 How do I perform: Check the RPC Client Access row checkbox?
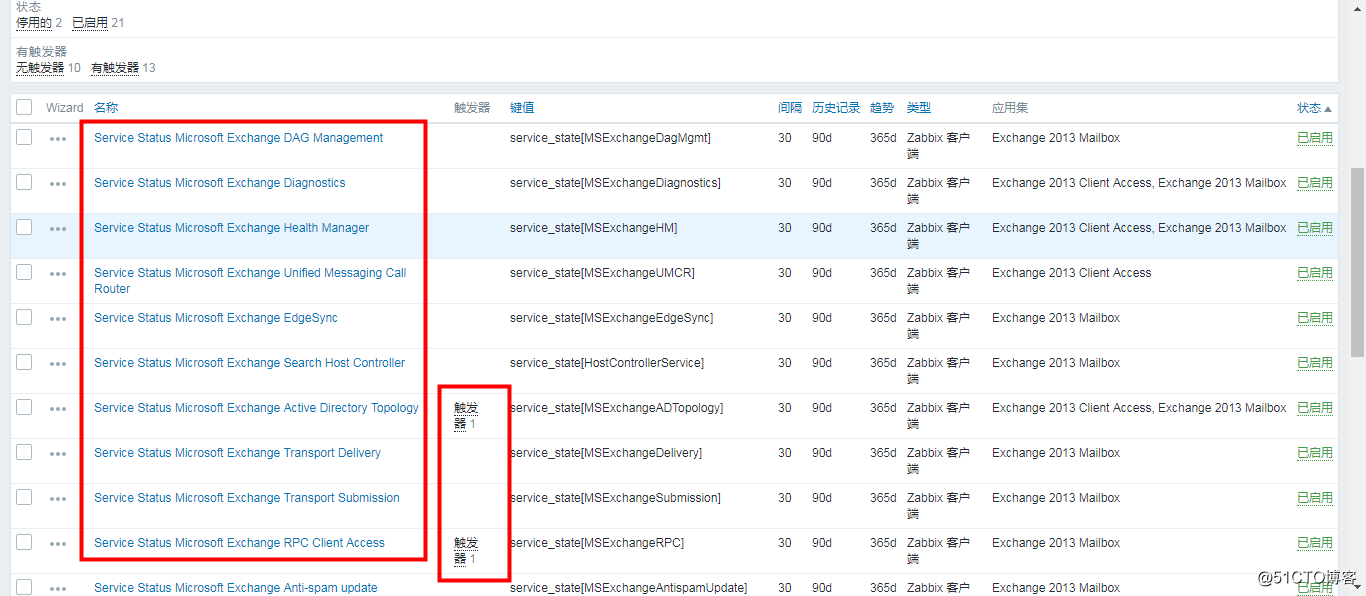(24, 542)
